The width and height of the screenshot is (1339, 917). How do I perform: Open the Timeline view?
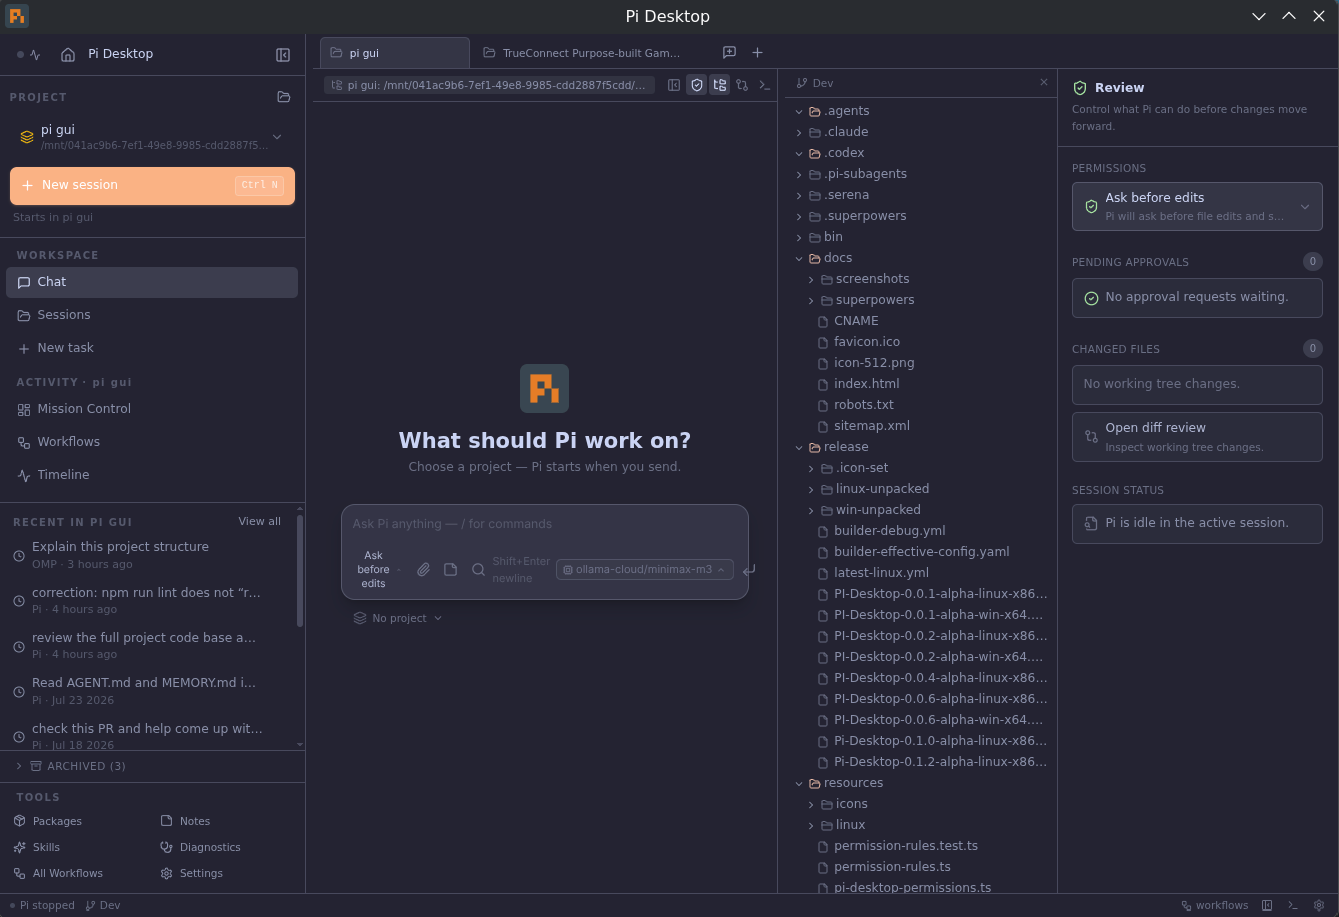[x=152, y=475]
